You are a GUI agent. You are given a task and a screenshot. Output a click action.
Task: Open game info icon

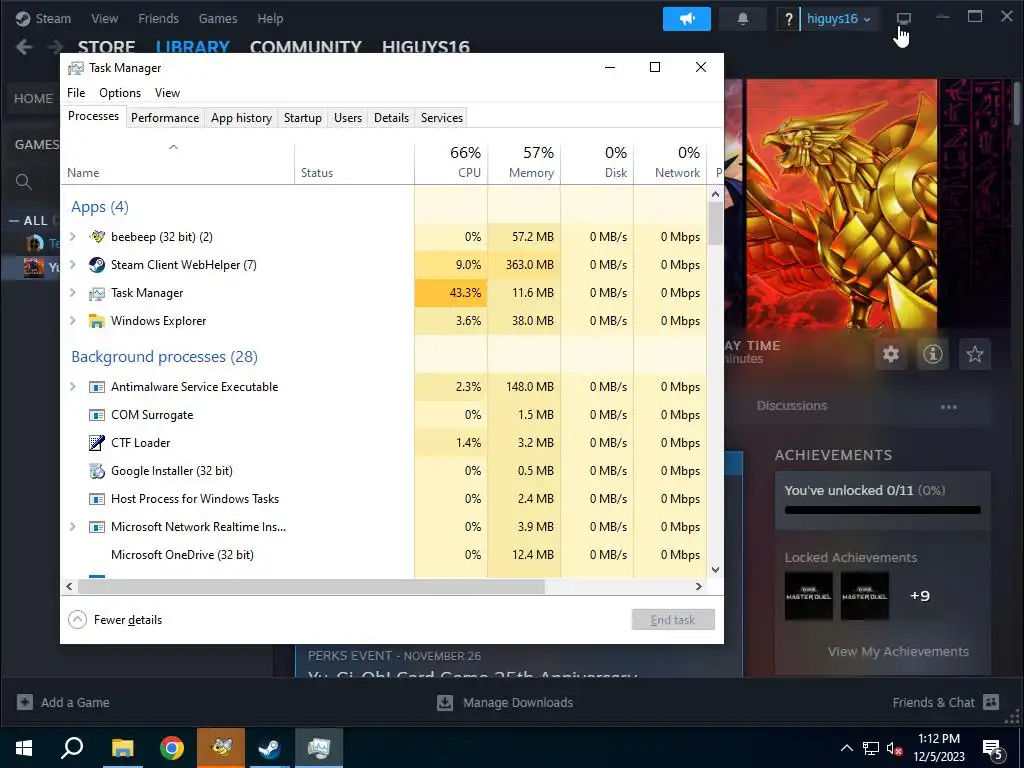933,354
